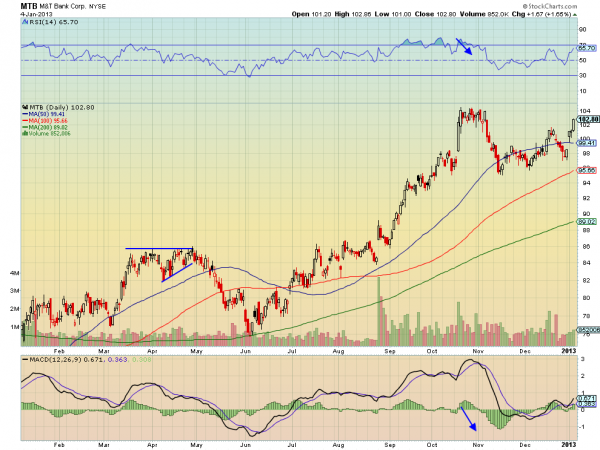Click the 852006 volume tag on axis
Image resolution: width=600 pixels, height=450 pixels.
point(588,329)
